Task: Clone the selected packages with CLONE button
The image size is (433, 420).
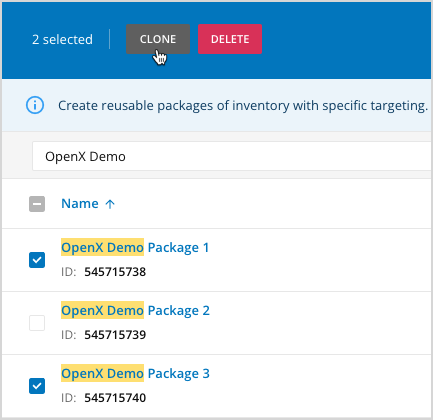Action: [x=158, y=39]
